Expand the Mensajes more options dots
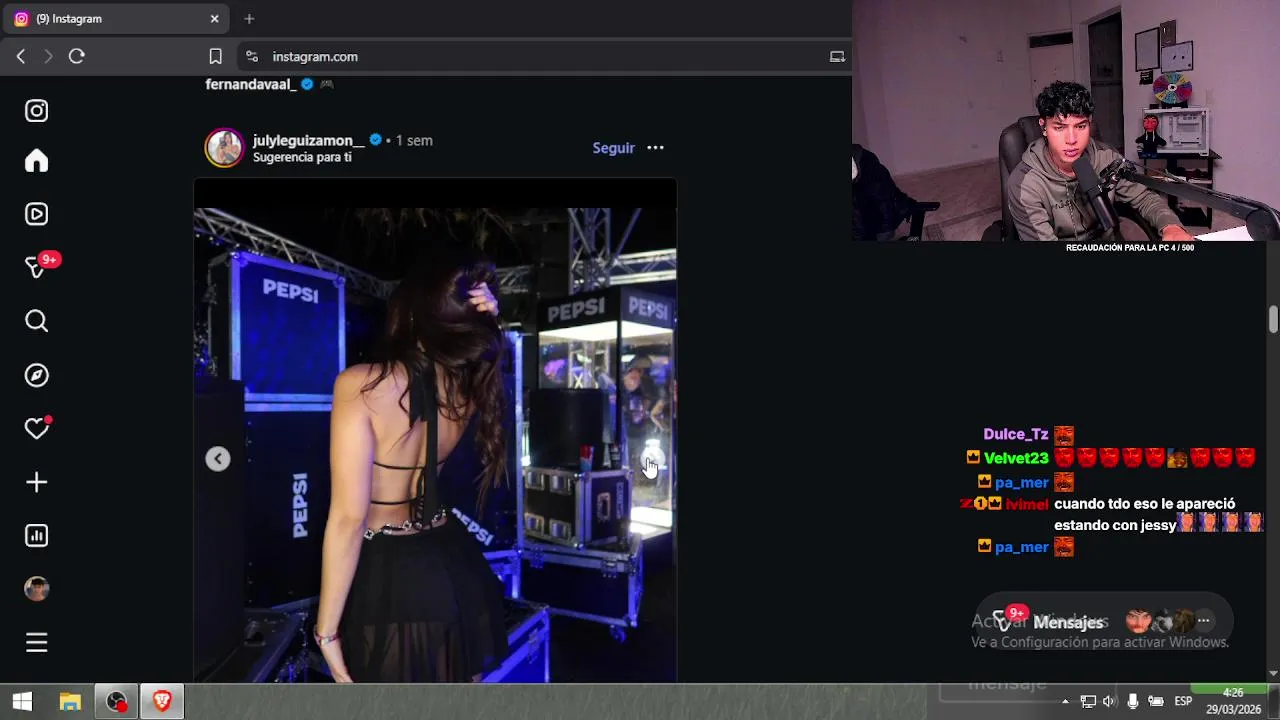The width and height of the screenshot is (1280, 720). [x=1204, y=621]
